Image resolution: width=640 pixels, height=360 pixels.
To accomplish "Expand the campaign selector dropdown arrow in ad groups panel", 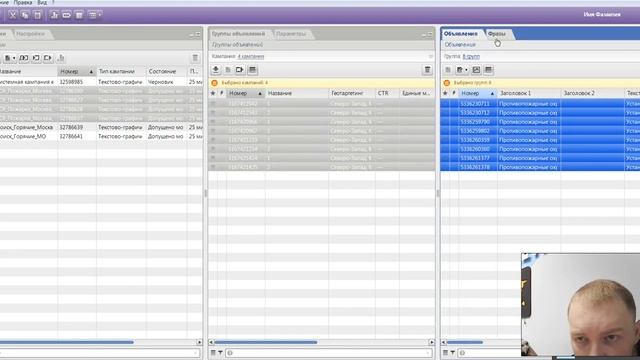I will click(431, 56).
